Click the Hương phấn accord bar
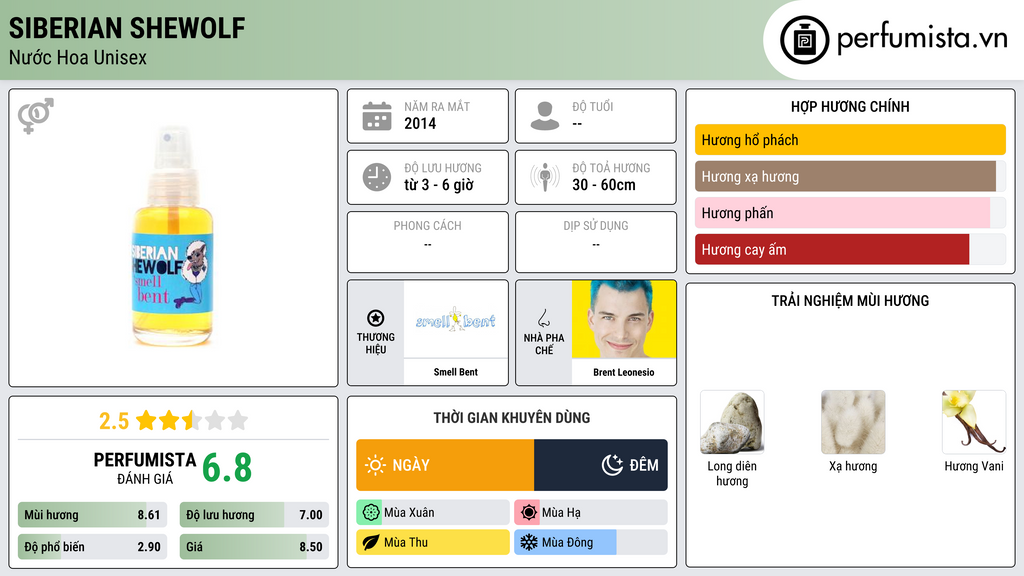The image size is (1024, 576). 850,213
